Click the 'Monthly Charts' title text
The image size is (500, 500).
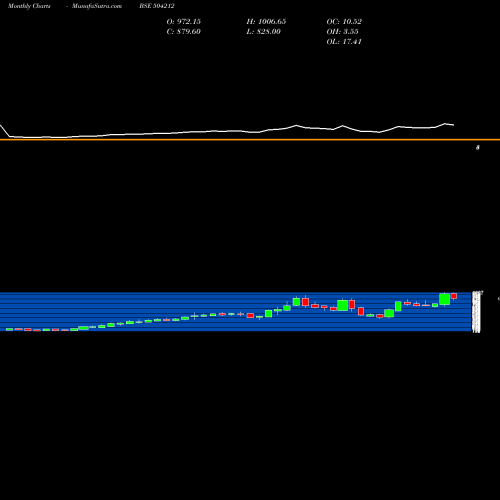(29, 6)
